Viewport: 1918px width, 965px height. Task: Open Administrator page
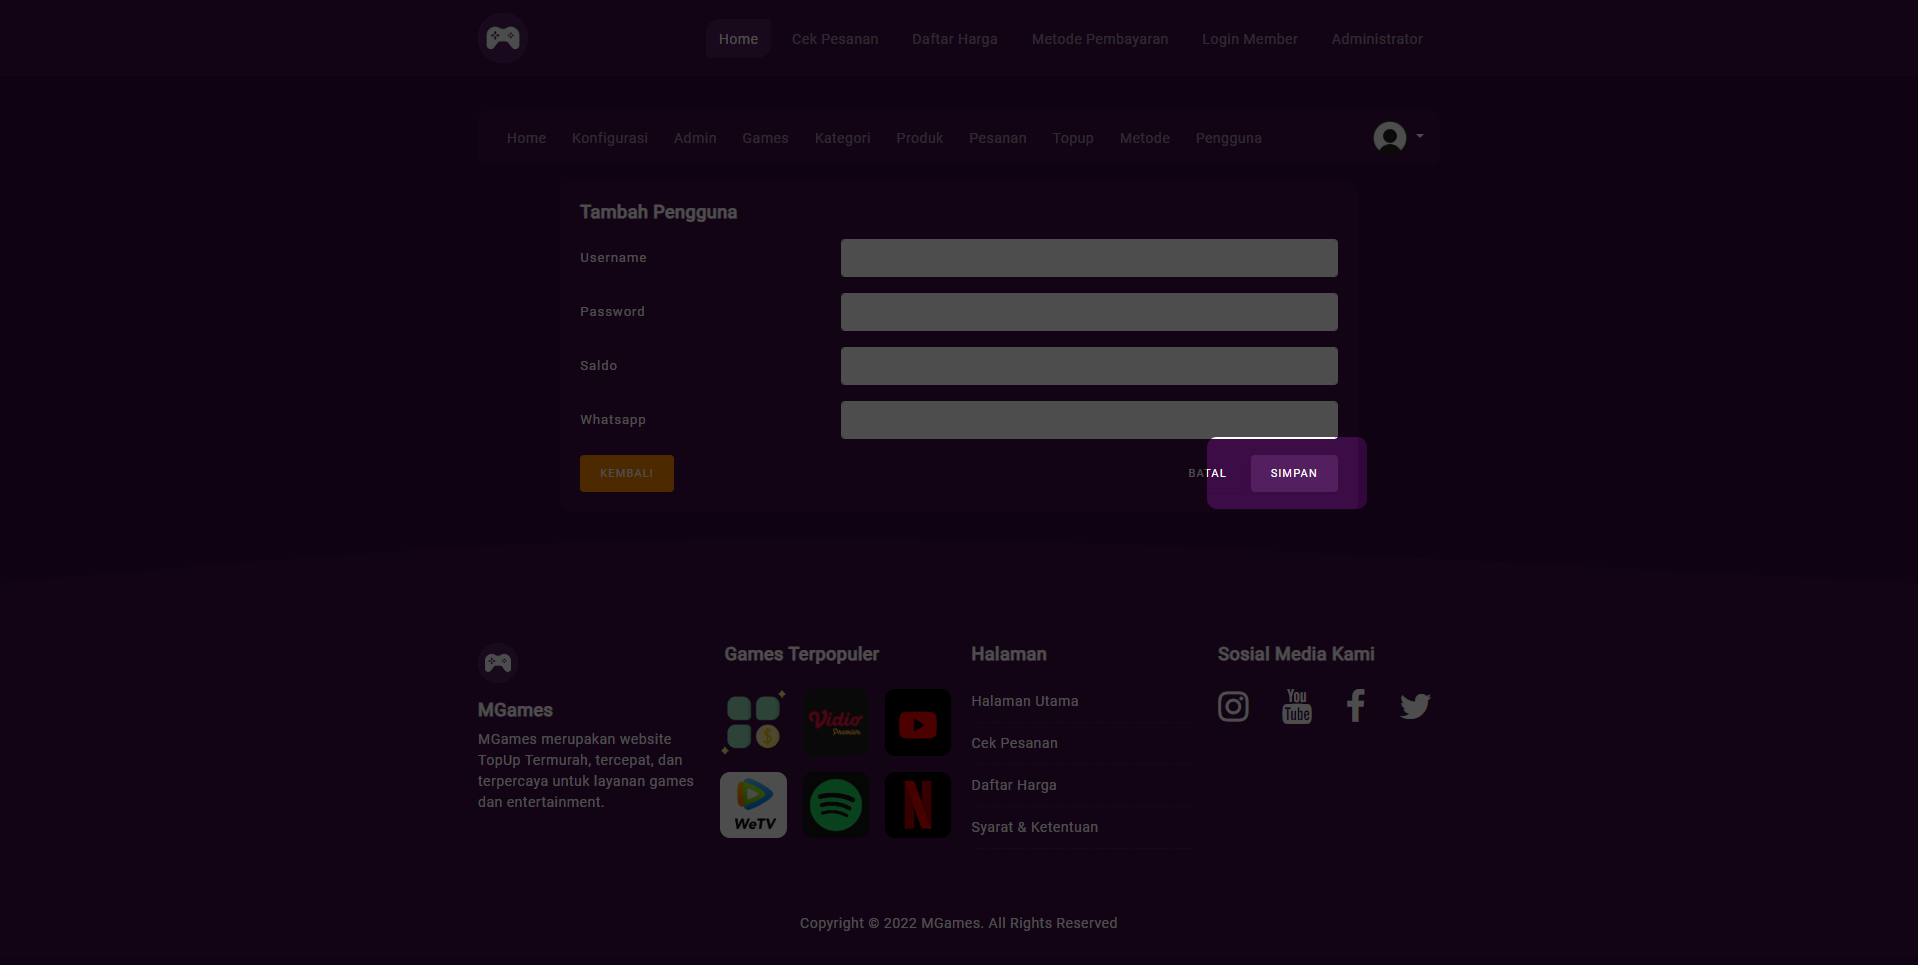tap(1377, 39)
